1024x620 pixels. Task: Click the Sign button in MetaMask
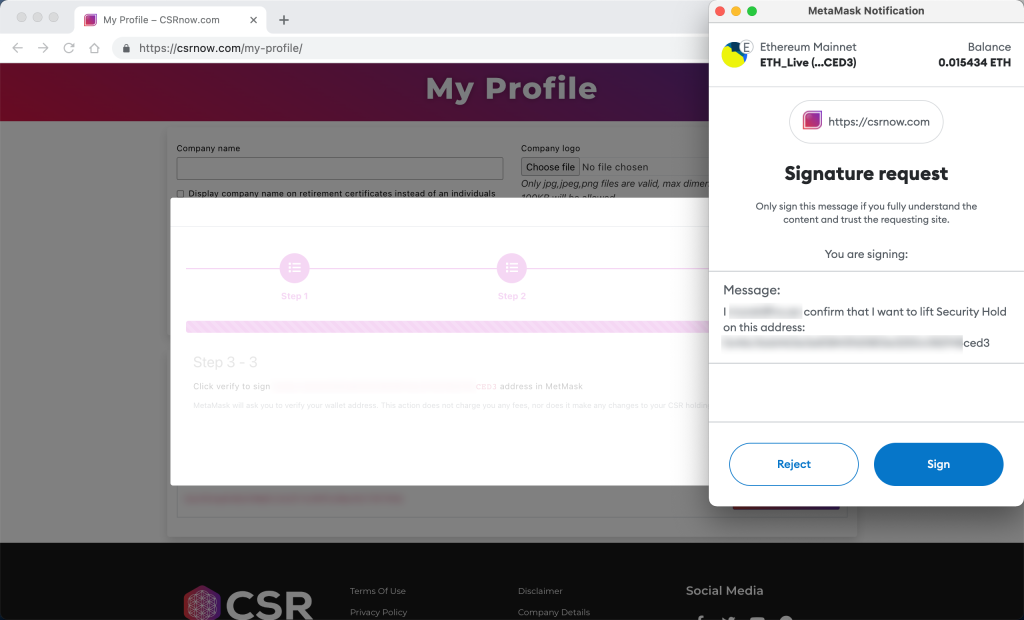coord(938,464)
